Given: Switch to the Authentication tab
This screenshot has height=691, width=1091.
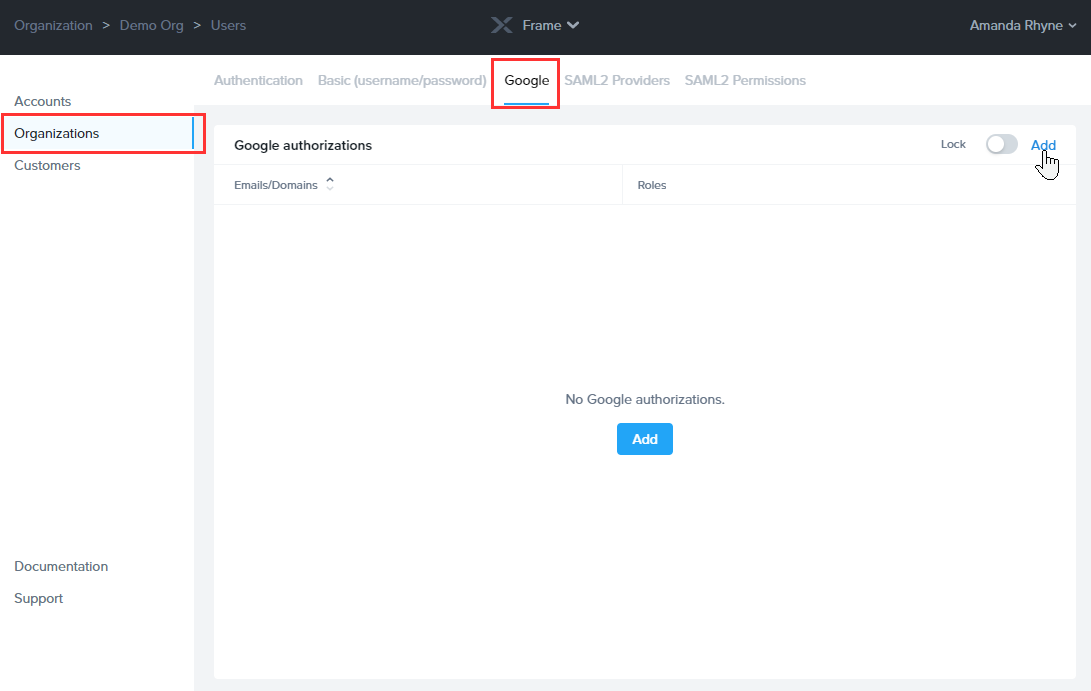Looking at the screenshot, I should click(x=258, y=80).
